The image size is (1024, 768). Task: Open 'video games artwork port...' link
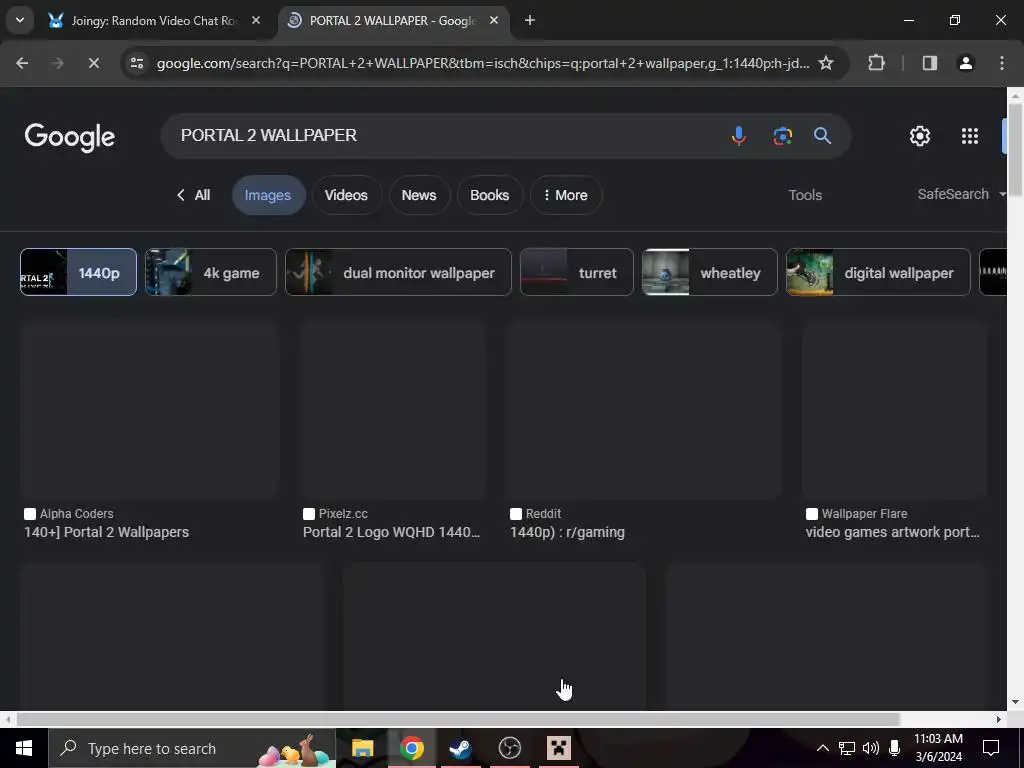click(892, 532)
